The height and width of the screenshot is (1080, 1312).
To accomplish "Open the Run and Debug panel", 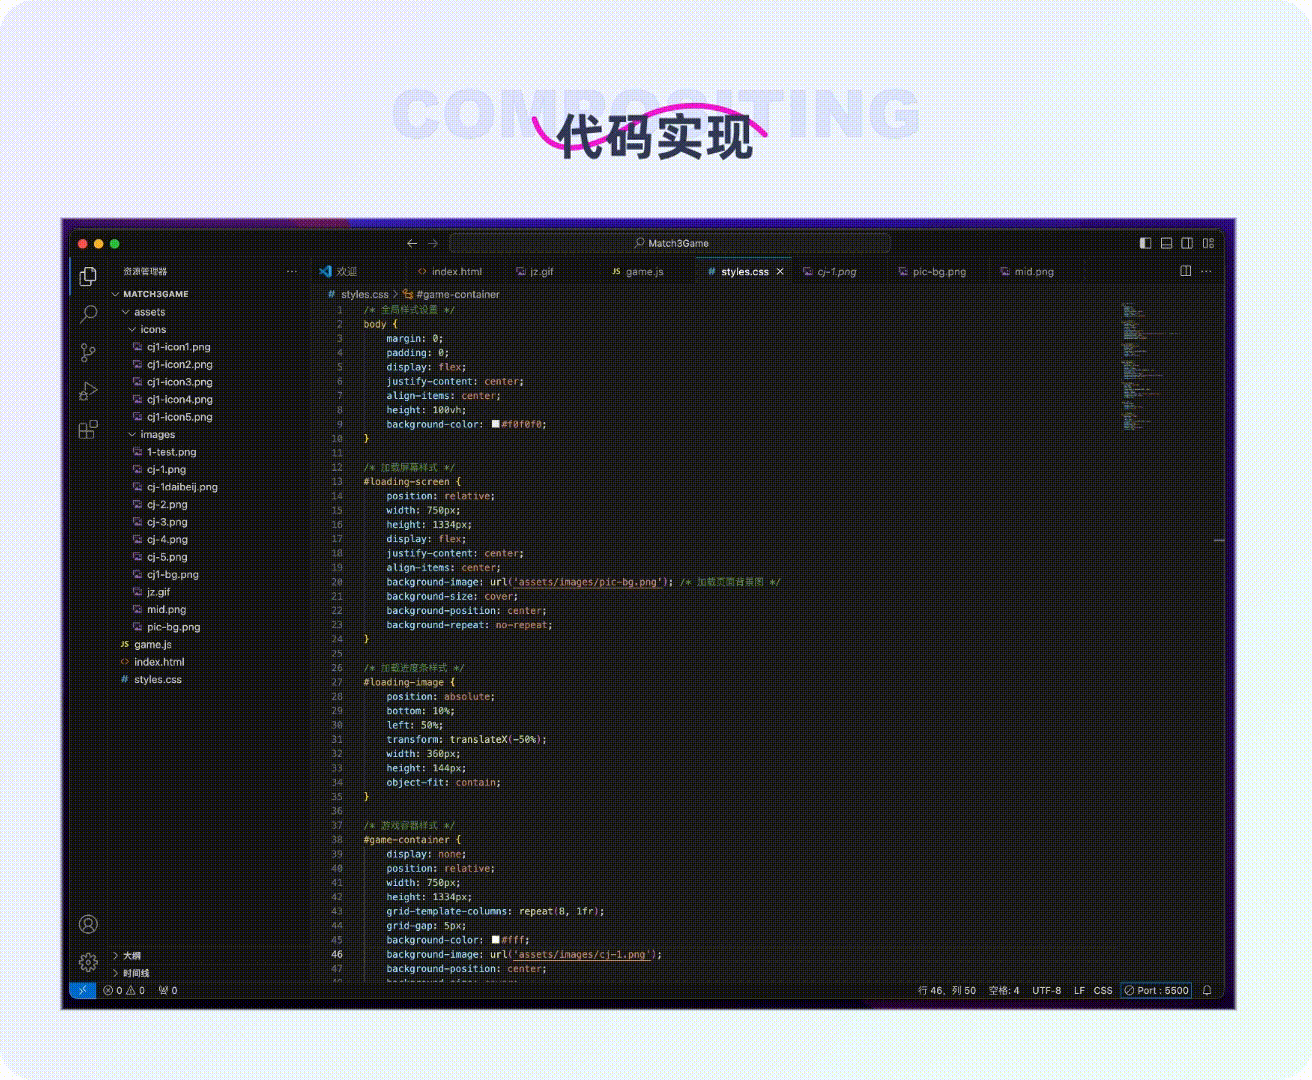I will pyautogui.click(x=88, y=390).
